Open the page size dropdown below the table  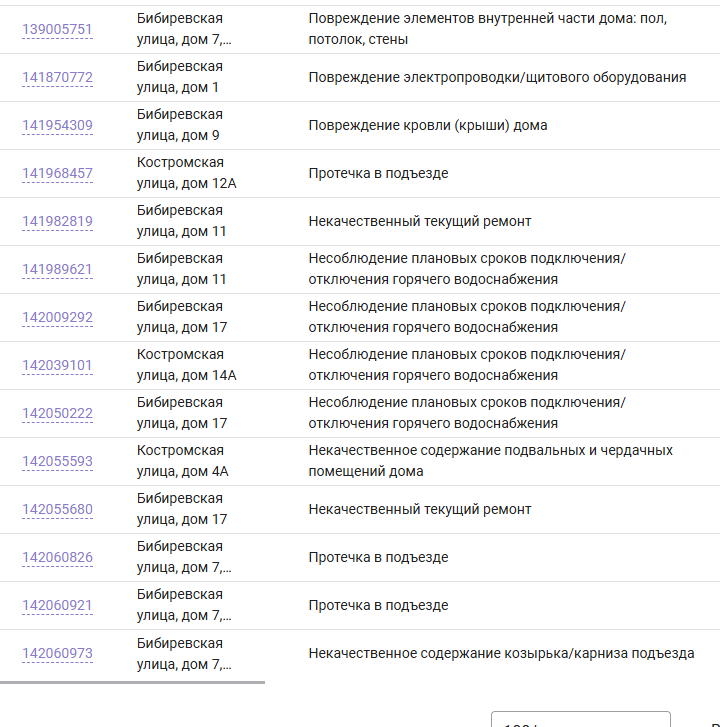tap(580, 719)
